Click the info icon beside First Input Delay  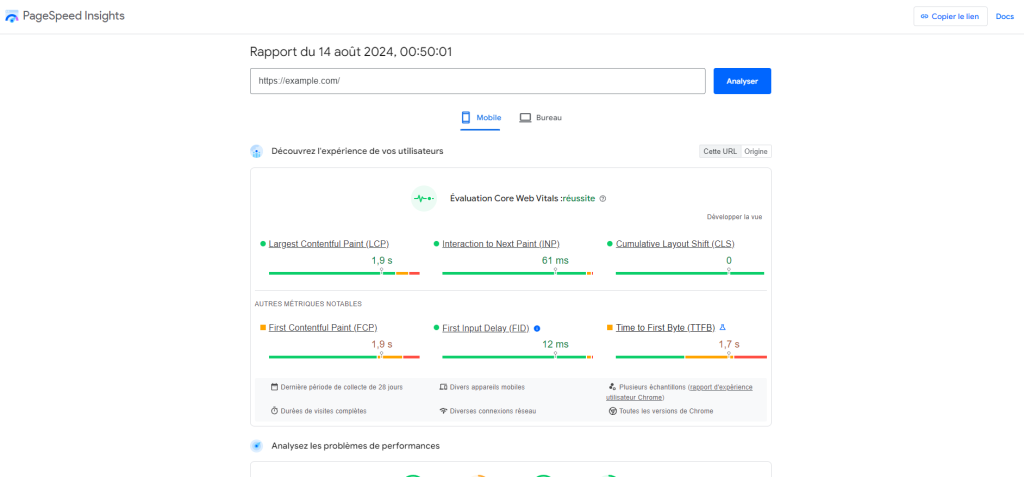coord(537,328)
